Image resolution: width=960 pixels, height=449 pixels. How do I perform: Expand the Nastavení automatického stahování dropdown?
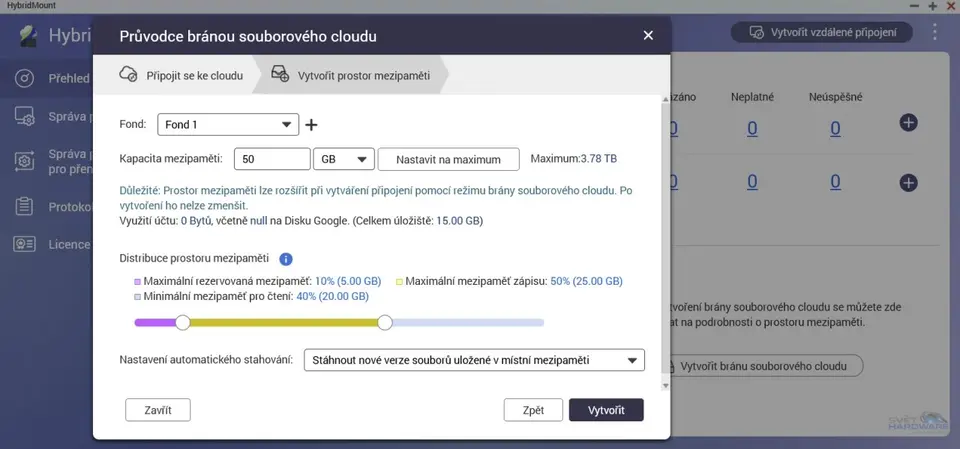point(474,360)
